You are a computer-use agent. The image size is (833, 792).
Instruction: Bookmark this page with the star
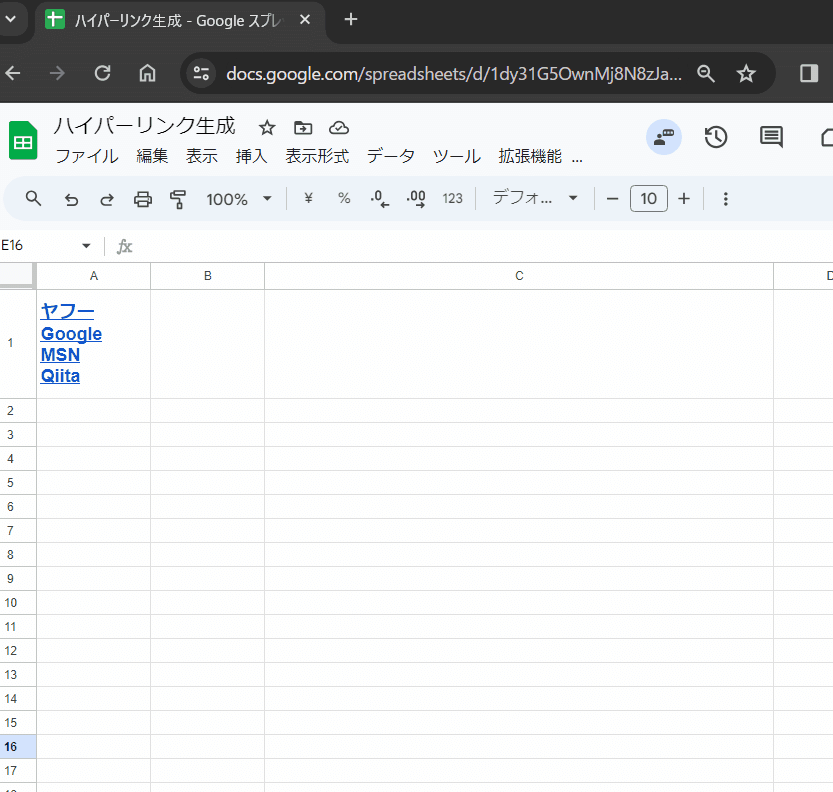point(746,73)
